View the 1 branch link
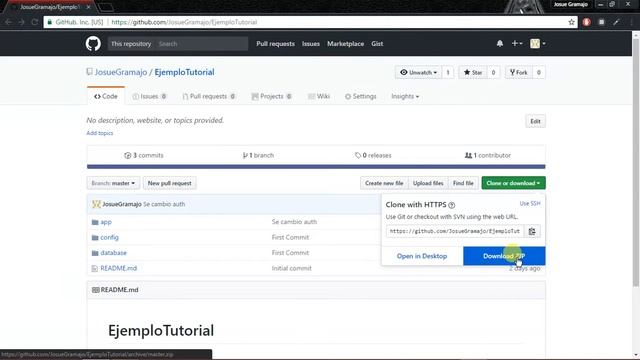Screen dimensions: 640x360 258,156
